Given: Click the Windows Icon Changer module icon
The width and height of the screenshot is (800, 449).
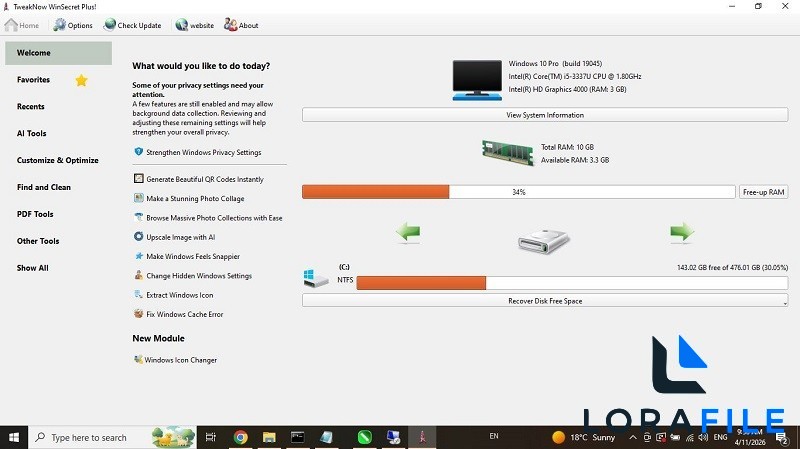Looking at the screenshot, I should pyautogui.click(x=138, y=359).
